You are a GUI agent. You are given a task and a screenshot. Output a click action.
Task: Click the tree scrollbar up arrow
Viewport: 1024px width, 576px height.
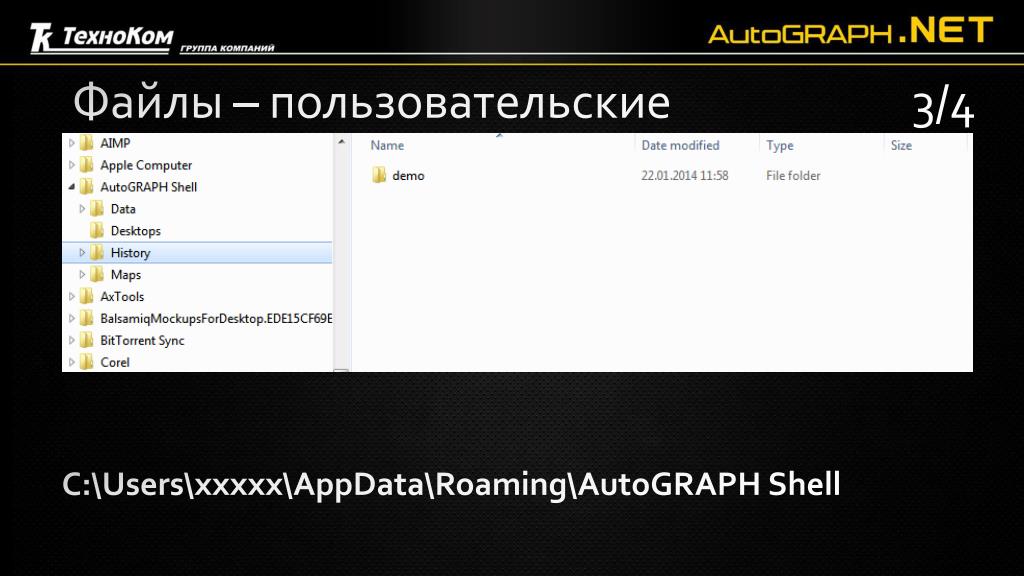(x=341, y=142)
